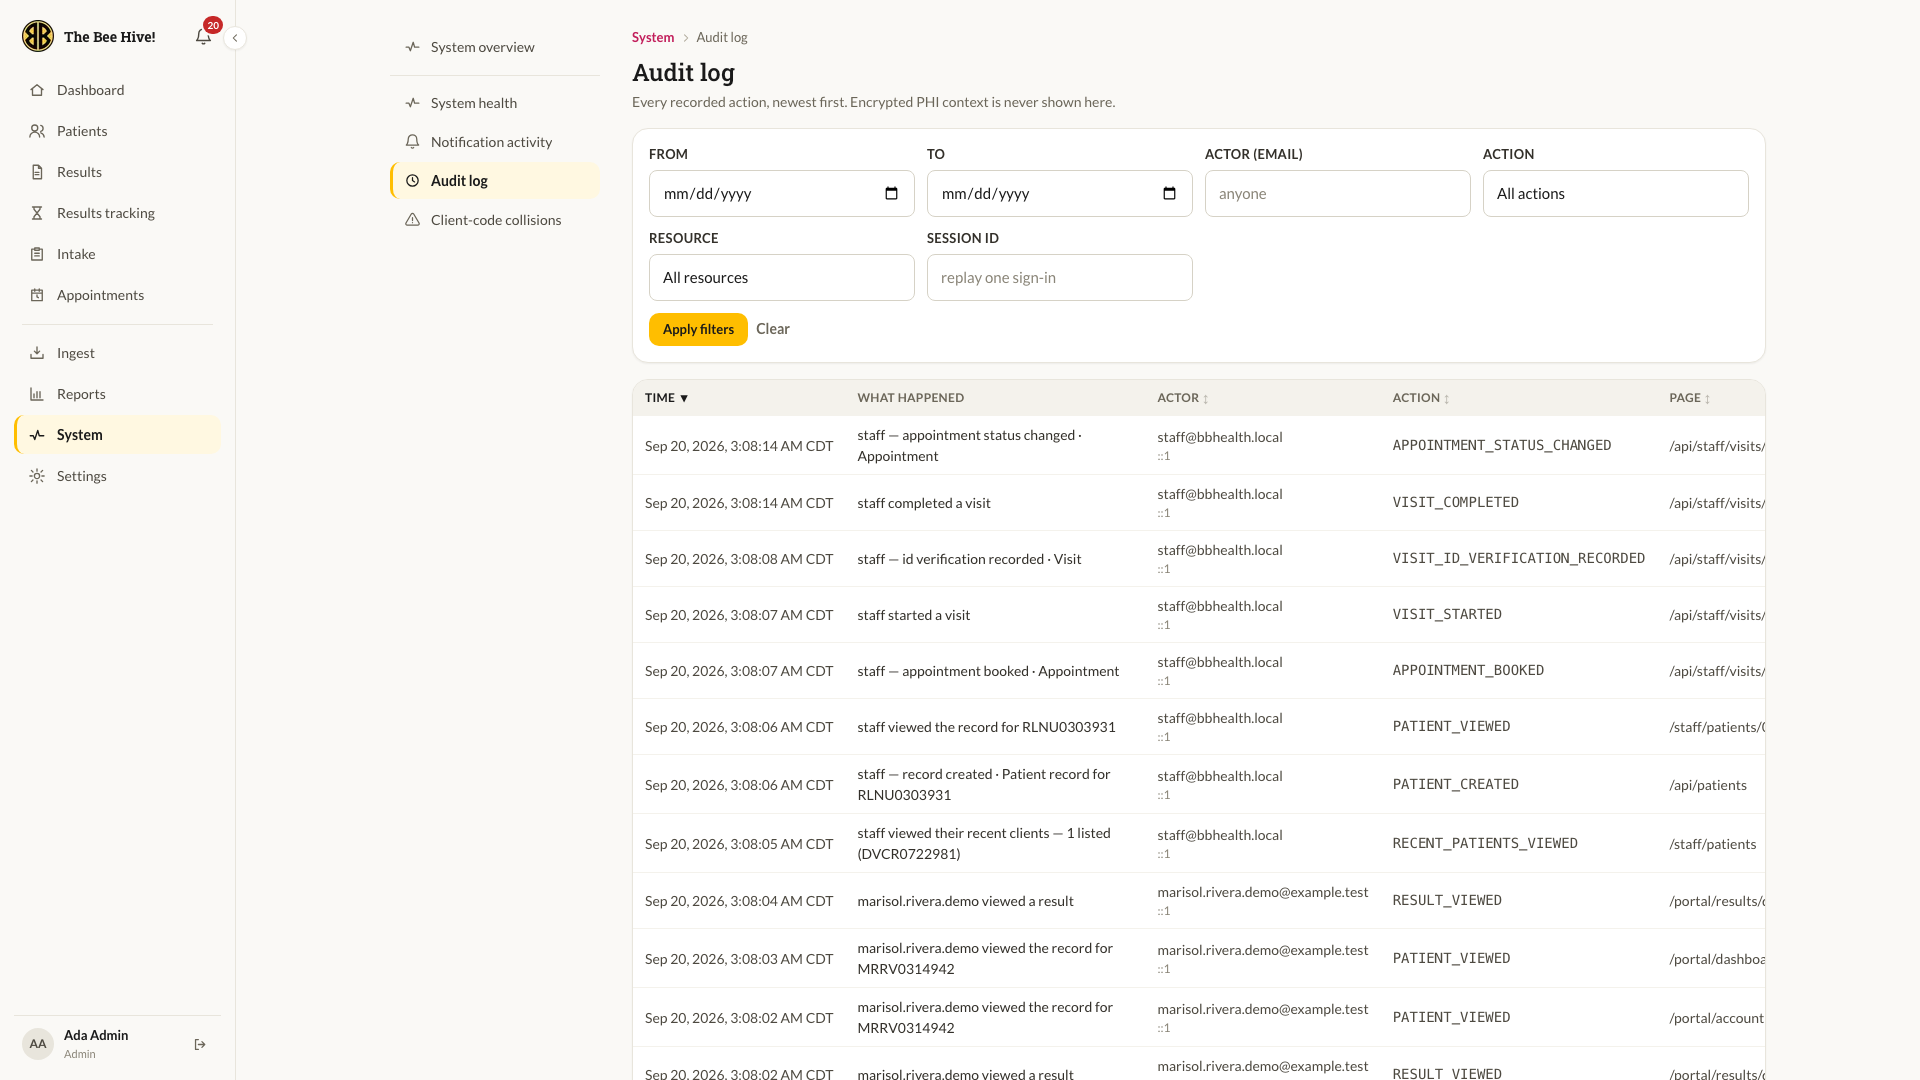This screenshot has width=1920, height=1080.
Task: Click the VISIT_ID_VERIFICATION_RECORDED action cell
Action: [x=1518, y=559]
